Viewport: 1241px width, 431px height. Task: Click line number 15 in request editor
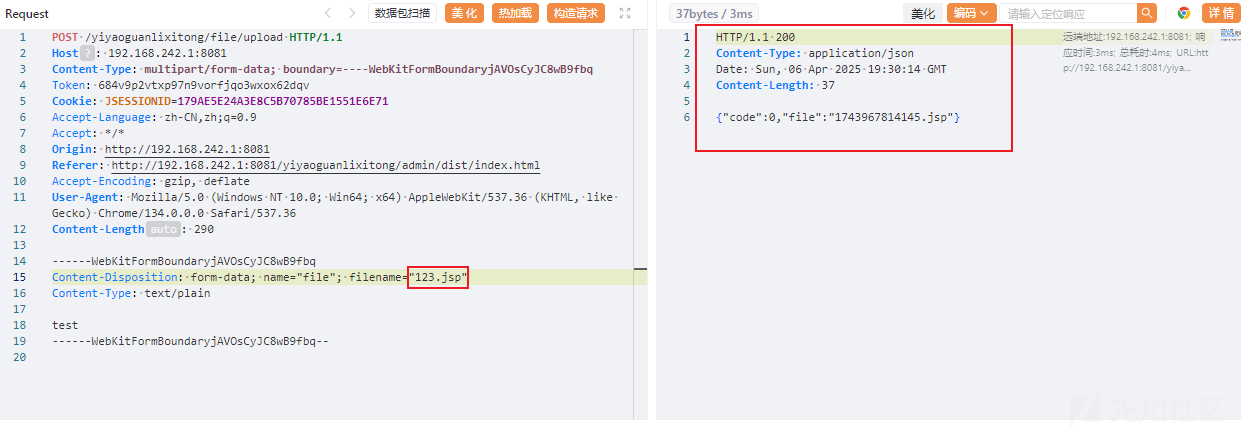21,277
